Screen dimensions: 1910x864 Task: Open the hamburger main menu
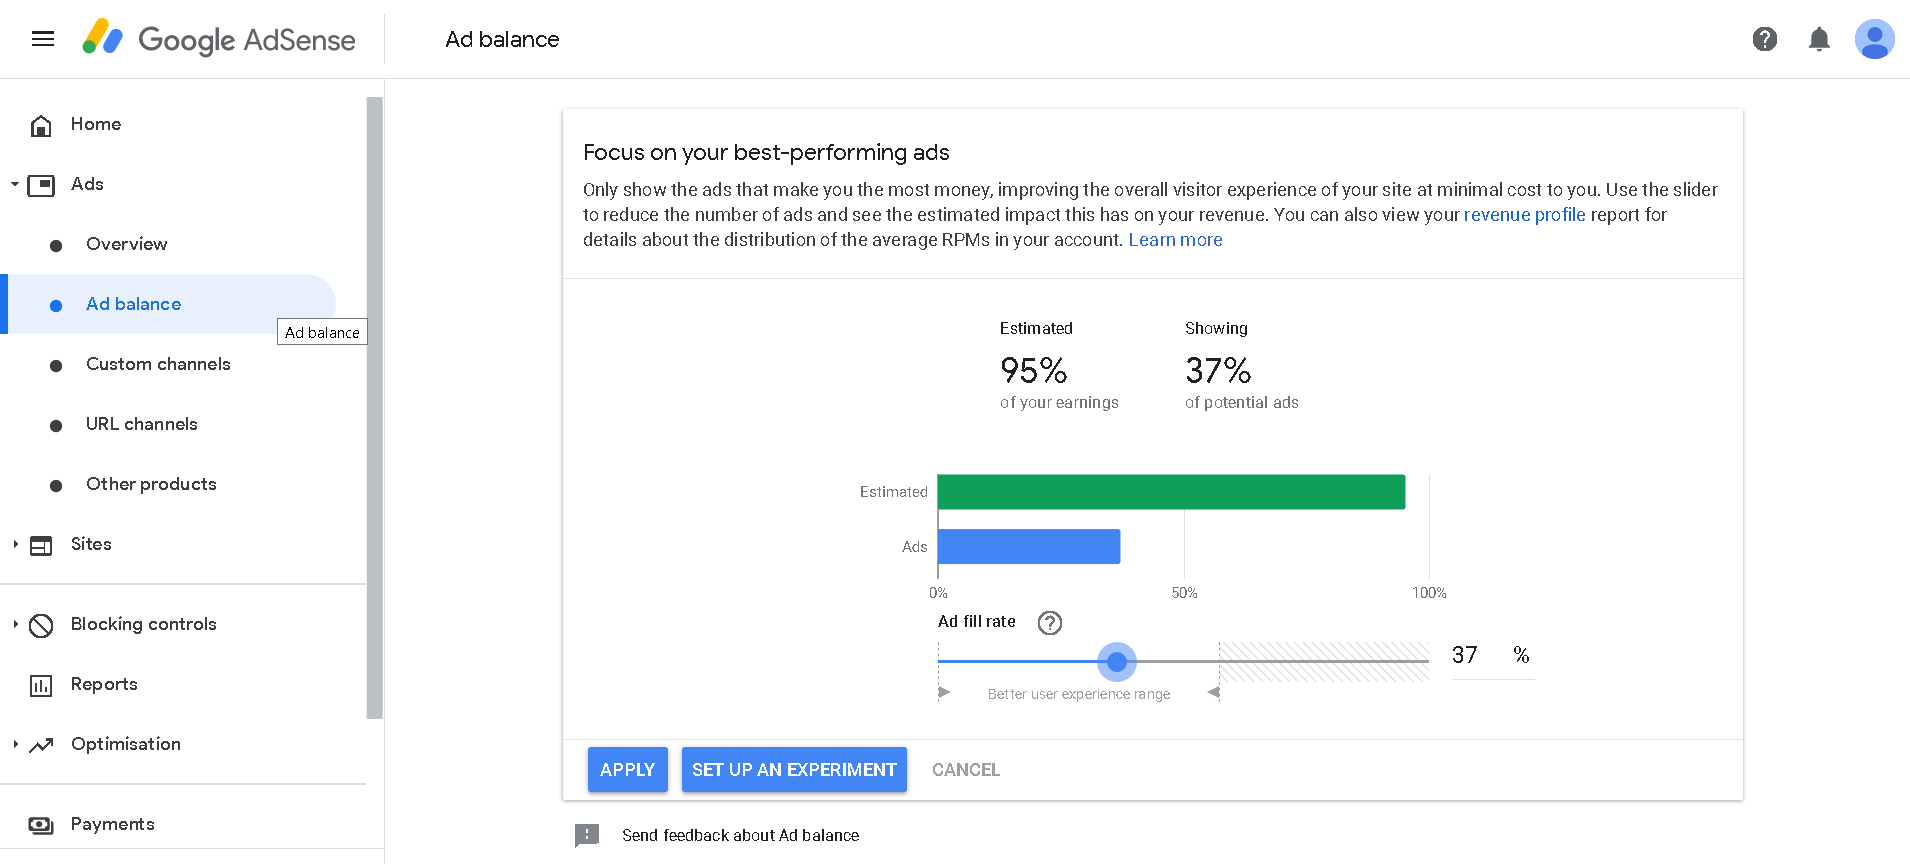pyautogui.click(x=43, y=39)
